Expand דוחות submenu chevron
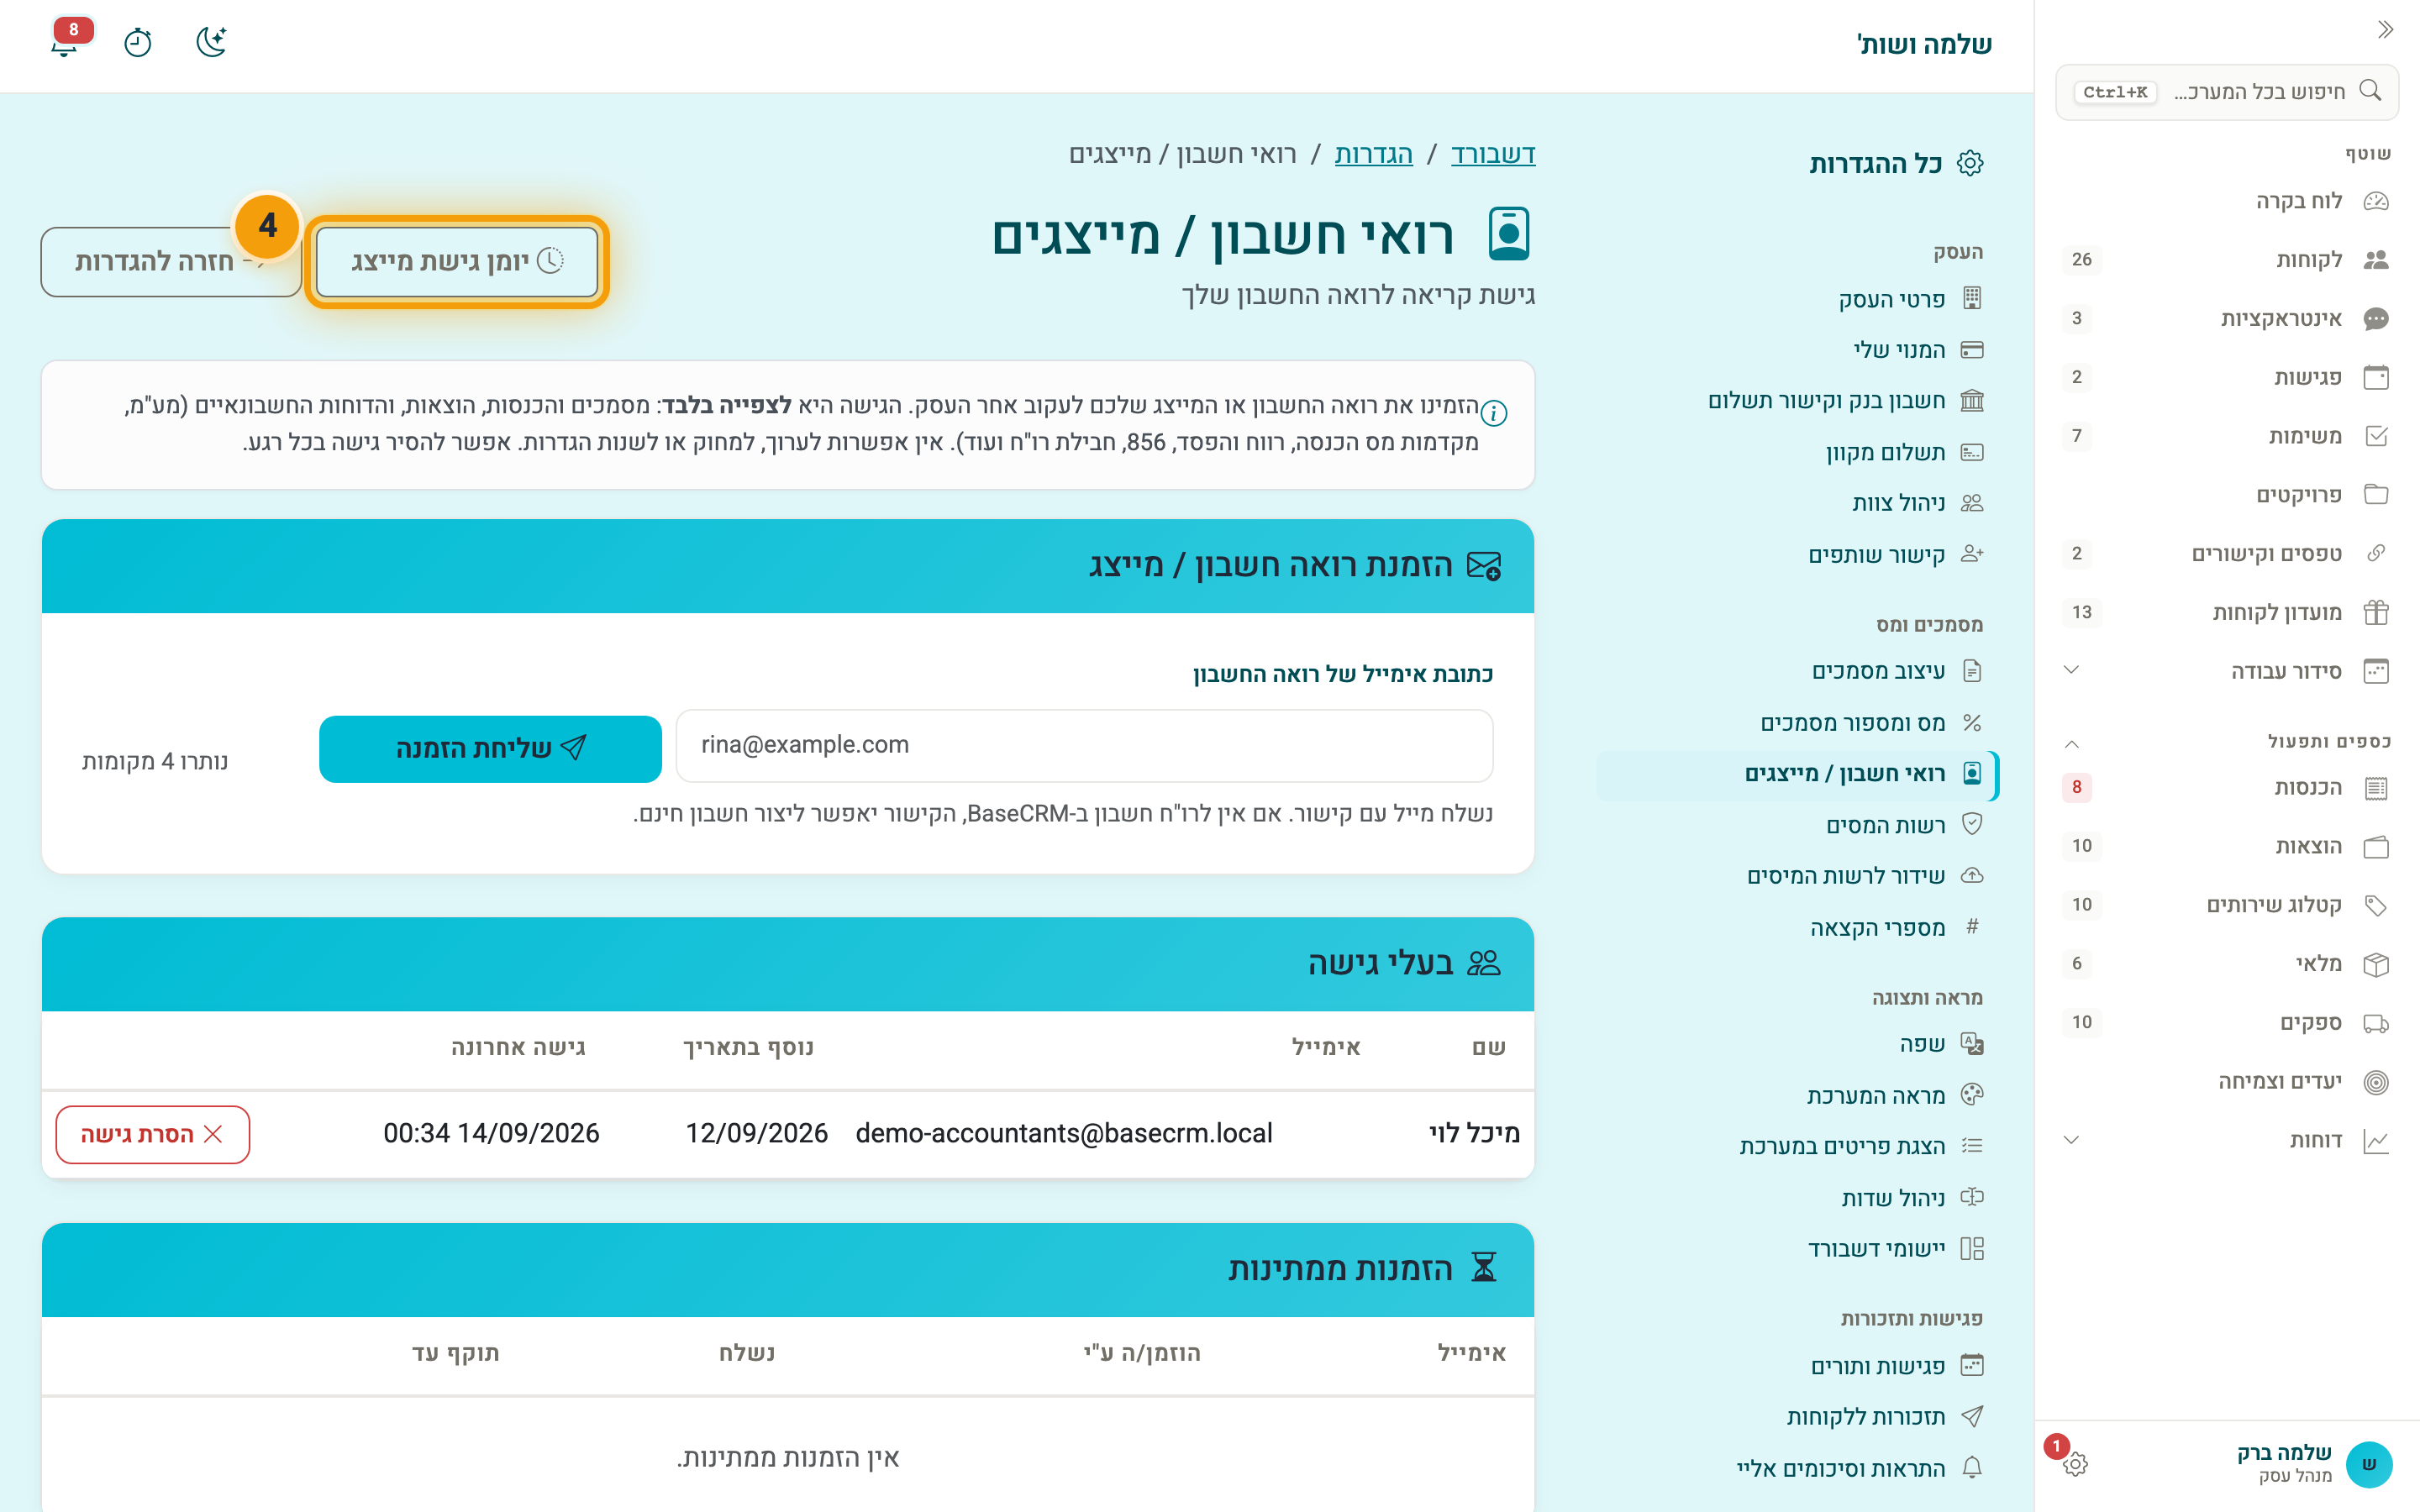Screen dimensions: 2420x1512 (2072, 1140)
